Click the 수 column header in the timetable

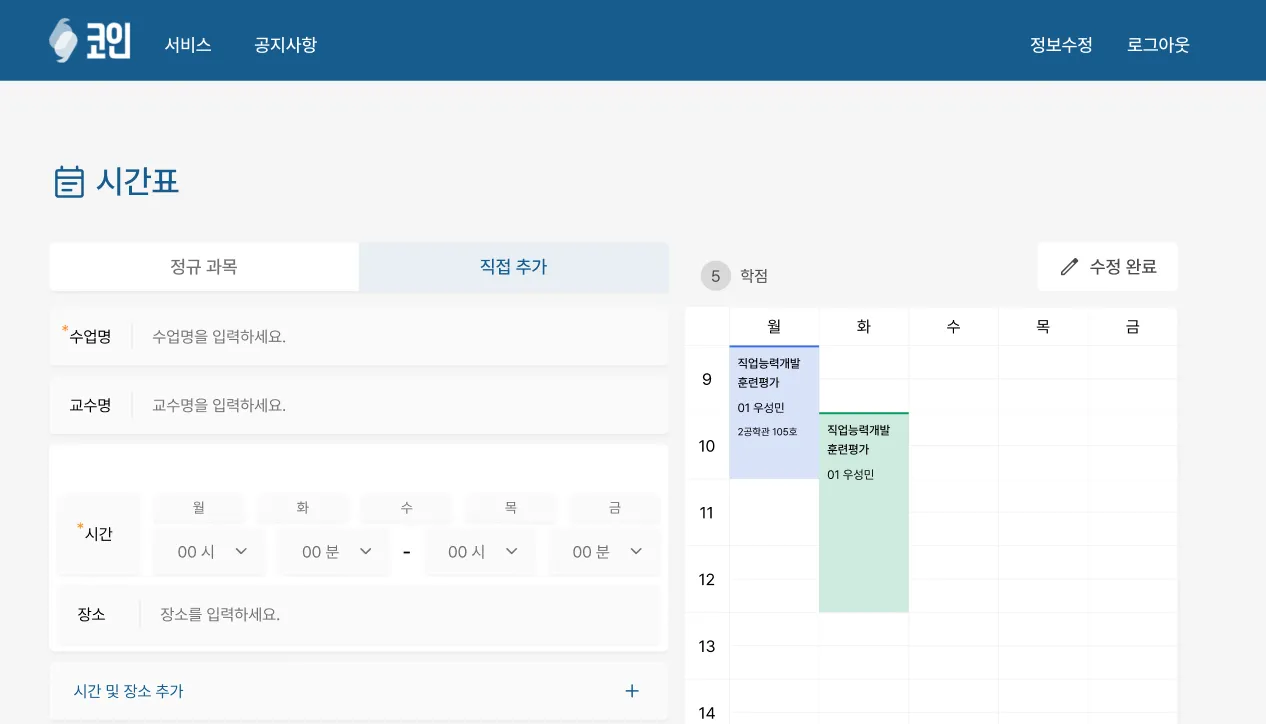click(x=953, y=327)
